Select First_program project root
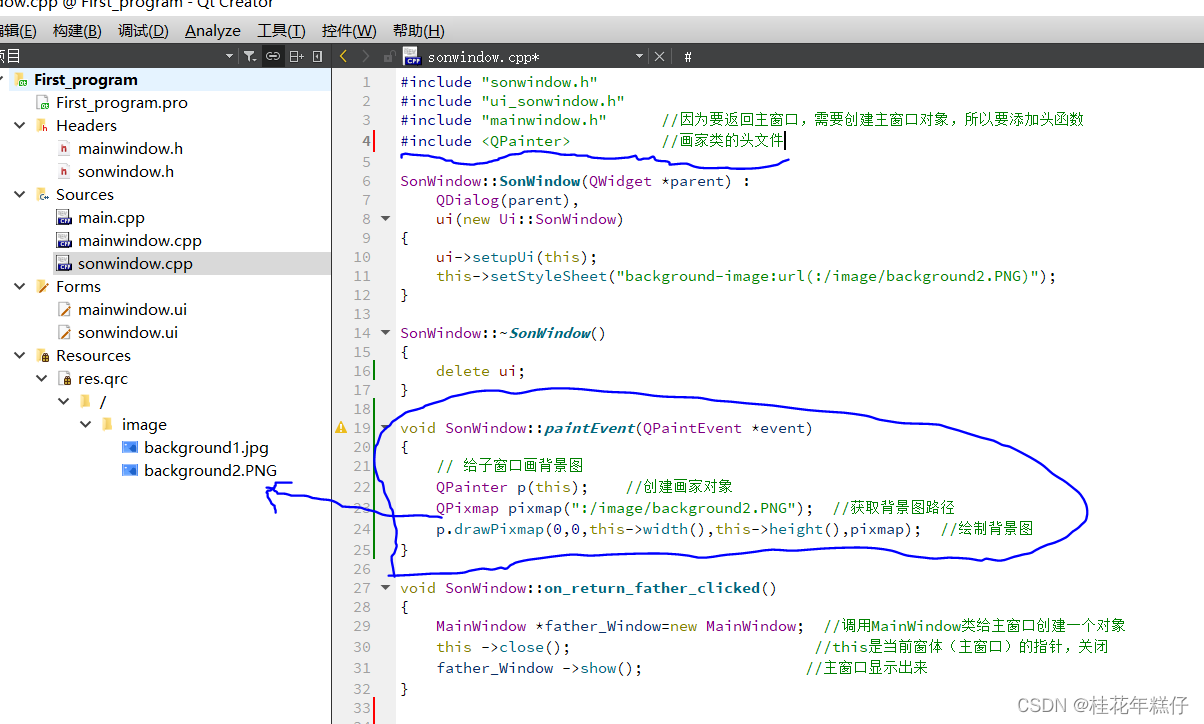Screen dimensions: 1204x724 (x=86, y=80)
